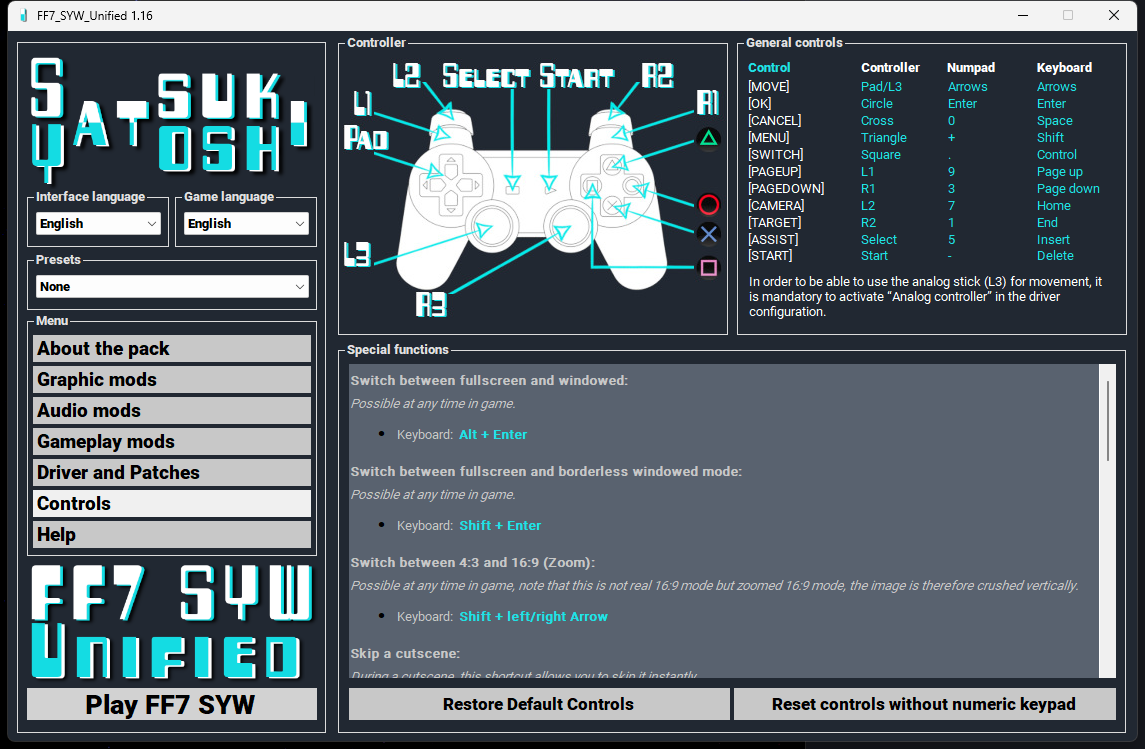Screen dimensions: 1145x749
Task: Click the Controller column header
Action: tap(890, 67)
